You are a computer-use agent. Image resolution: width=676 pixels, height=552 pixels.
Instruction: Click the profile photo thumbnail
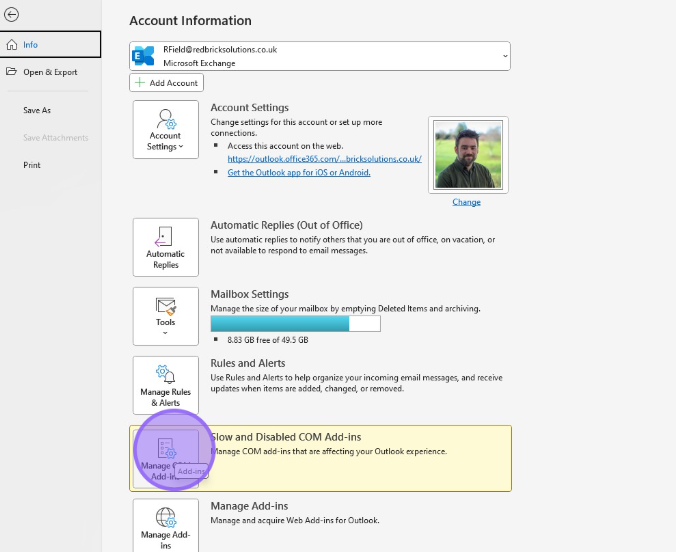click(467, 153)
